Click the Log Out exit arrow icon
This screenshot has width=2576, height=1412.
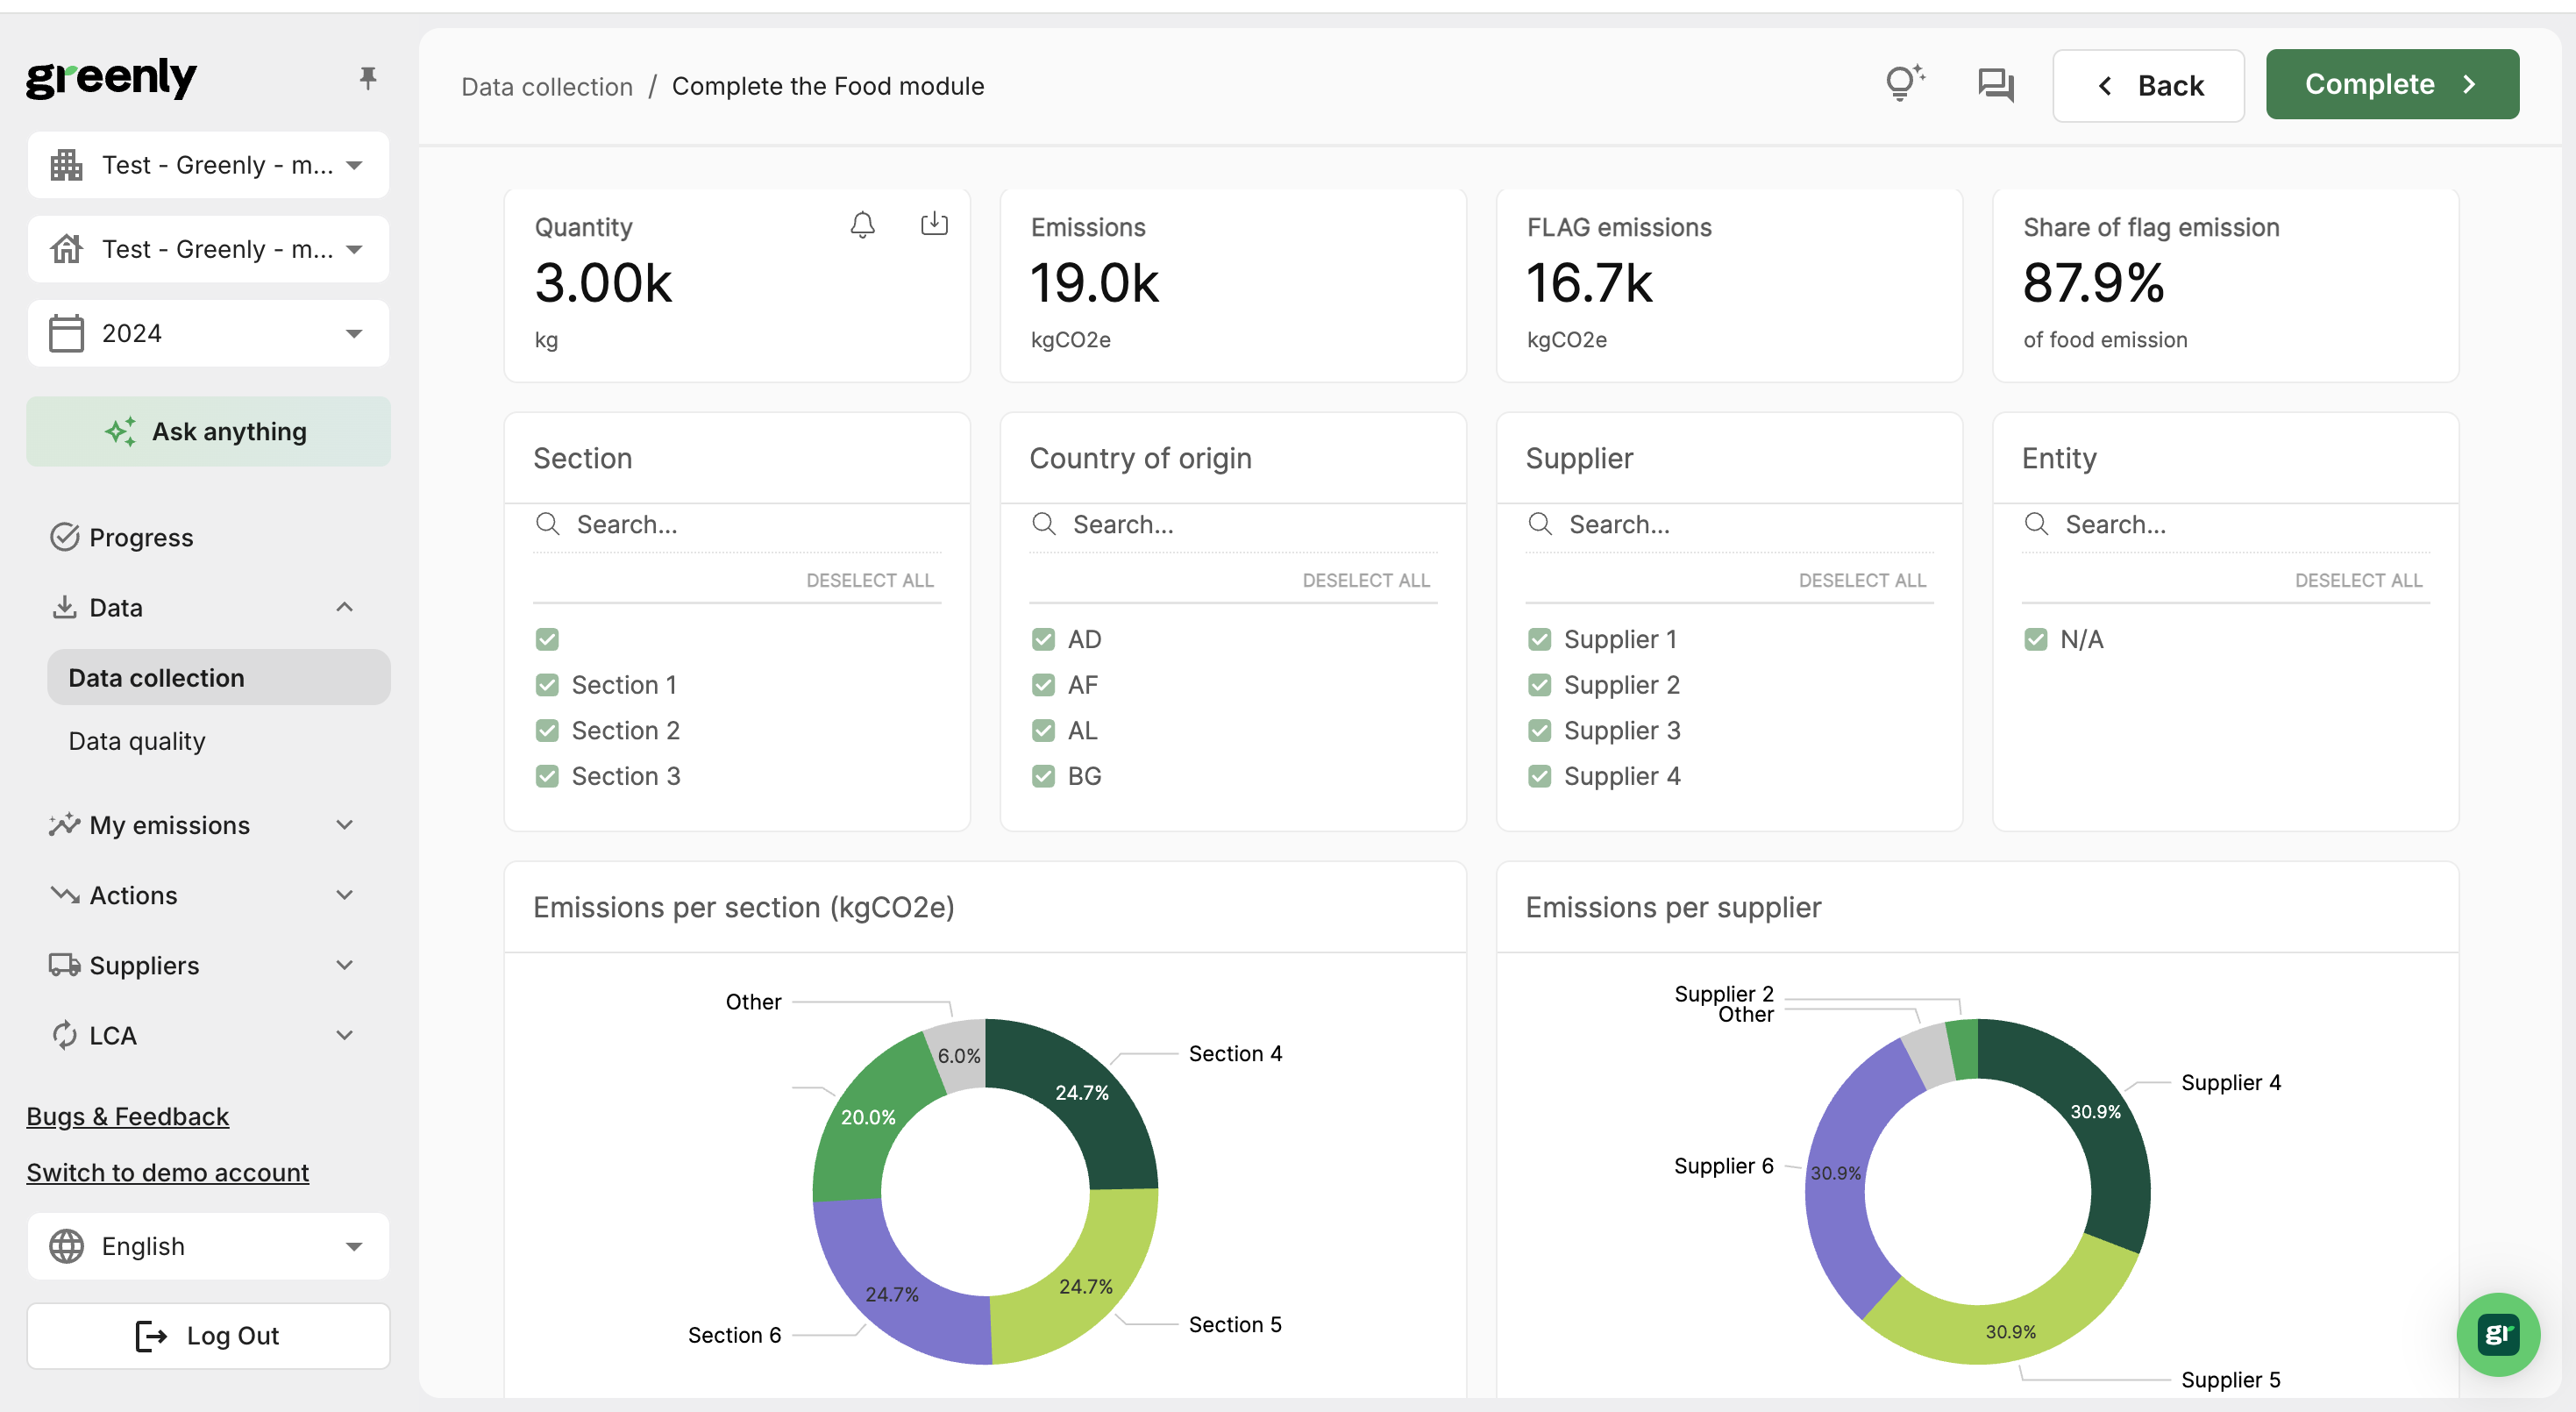click(151, 1336)
